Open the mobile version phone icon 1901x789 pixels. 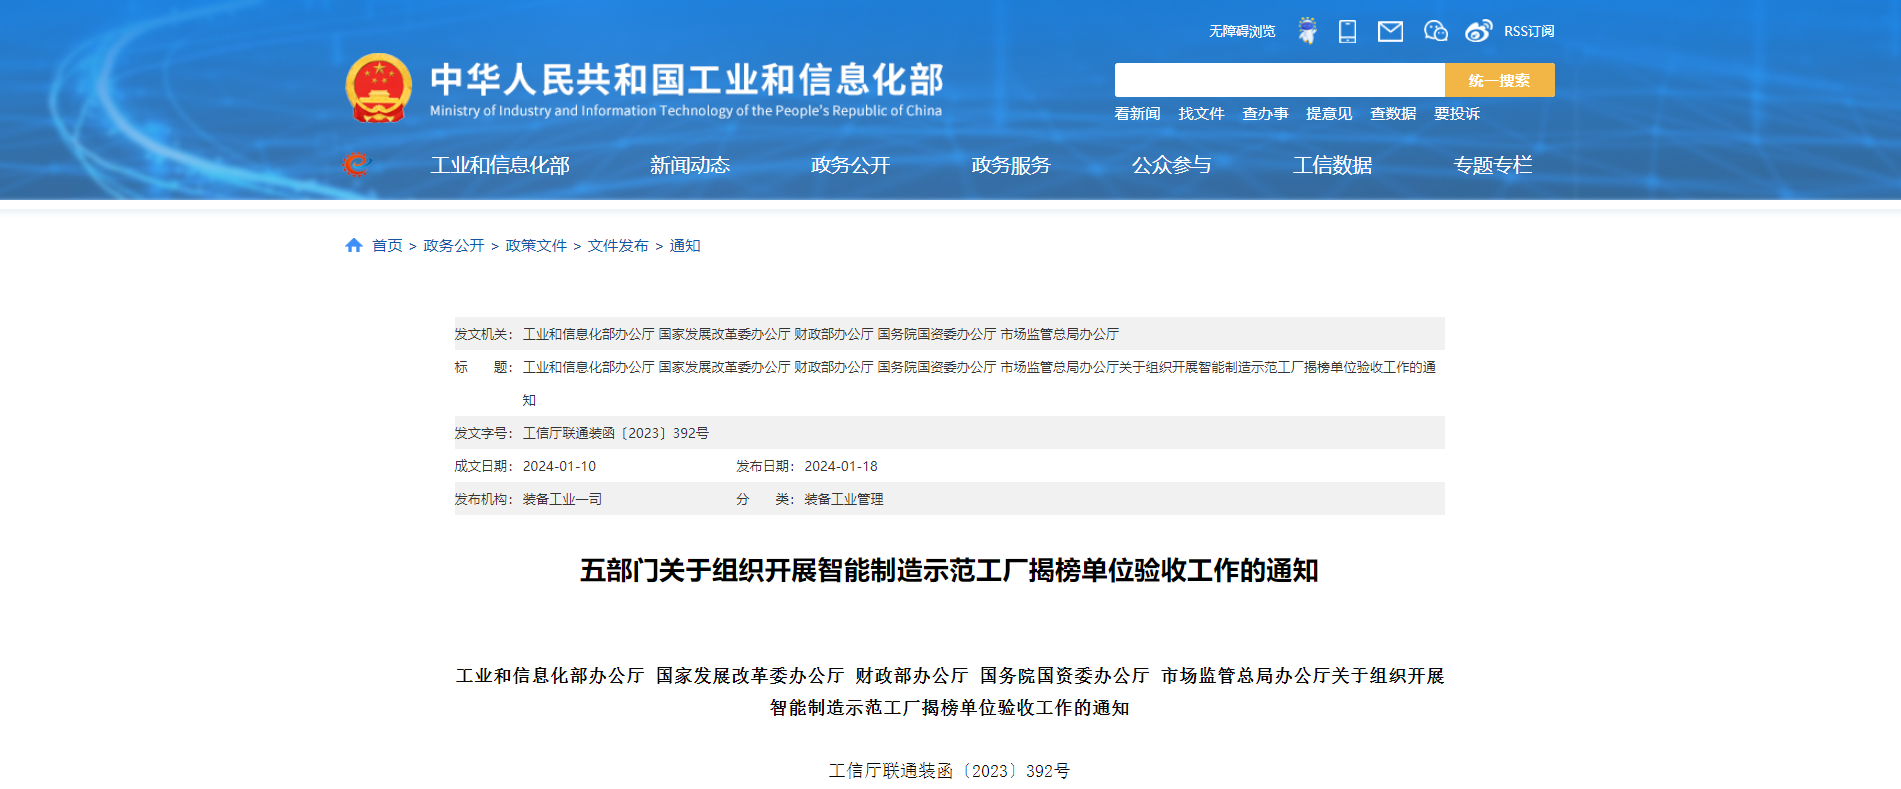click(x=1347, y=31)
